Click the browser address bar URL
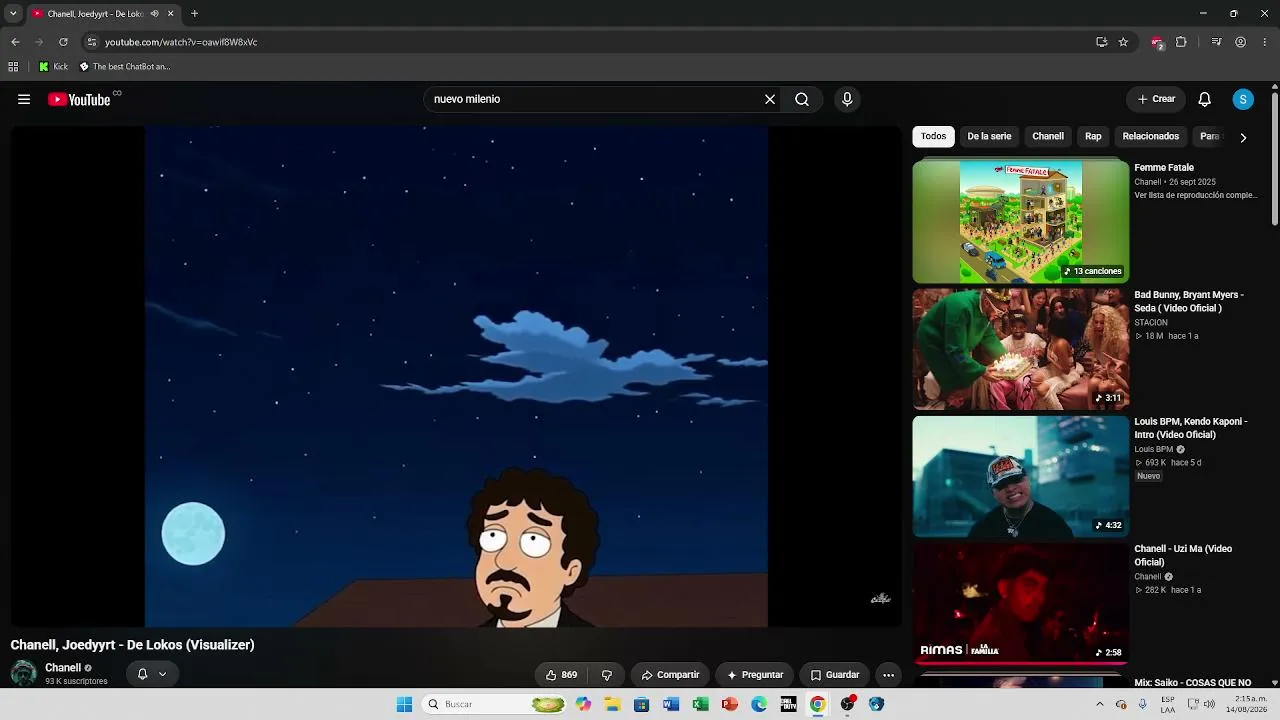Image resolution: width=1280 pixels, height=720 pixels. pos(181,42)
